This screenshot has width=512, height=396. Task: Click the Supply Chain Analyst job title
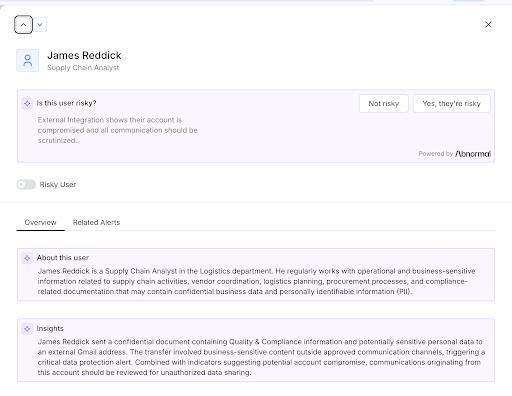point(83,68)
